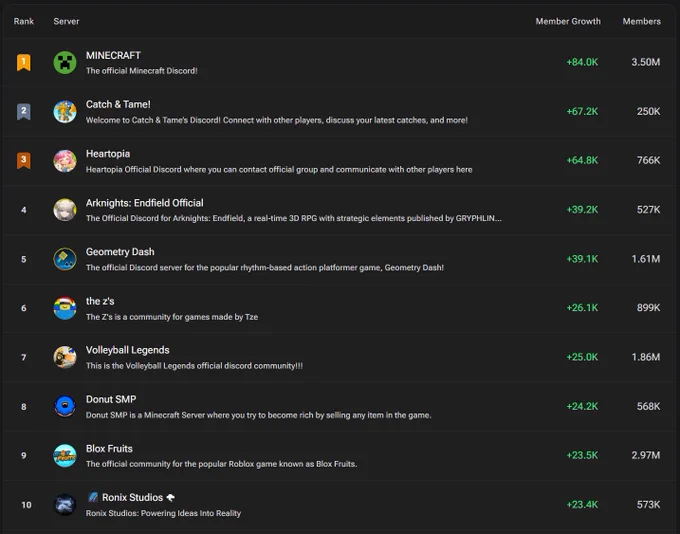680x534 pixels.
Task: Click the 3.50M members count
Action: tap(646, 62)
